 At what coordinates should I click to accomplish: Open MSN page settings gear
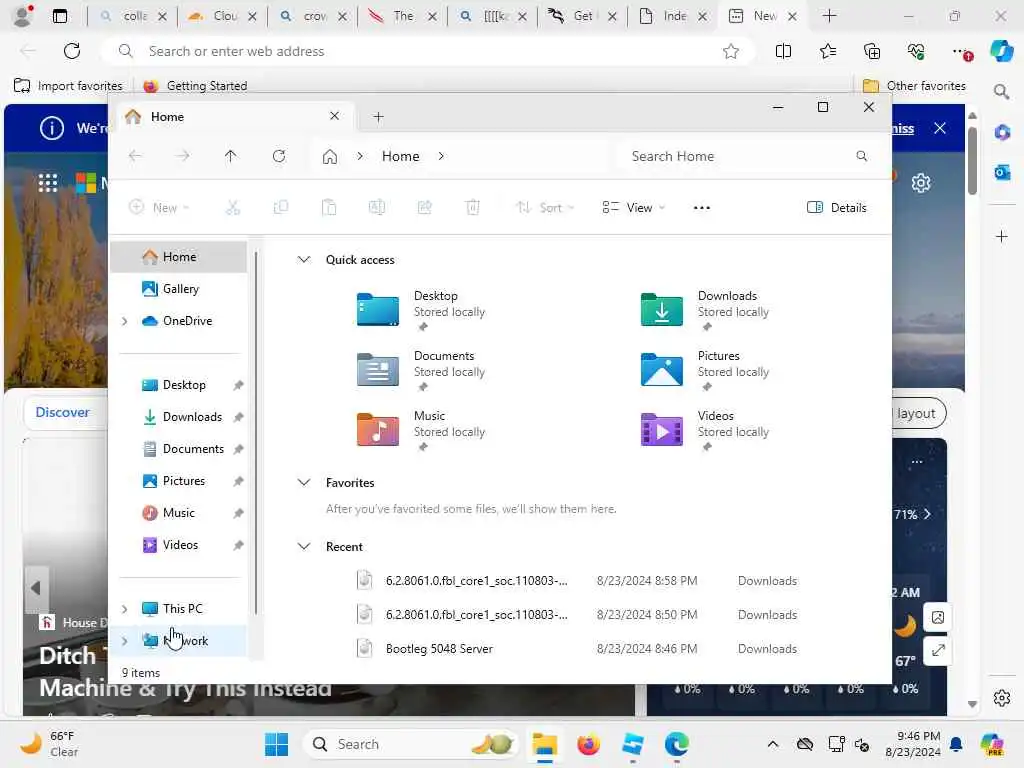pyautogui.click(x=921, y=184)
